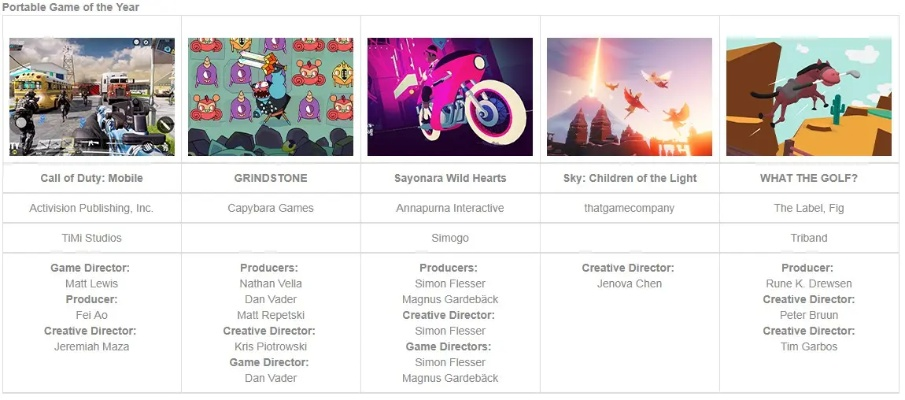Click the Sky: Children of the Light title

coord(629,178)
